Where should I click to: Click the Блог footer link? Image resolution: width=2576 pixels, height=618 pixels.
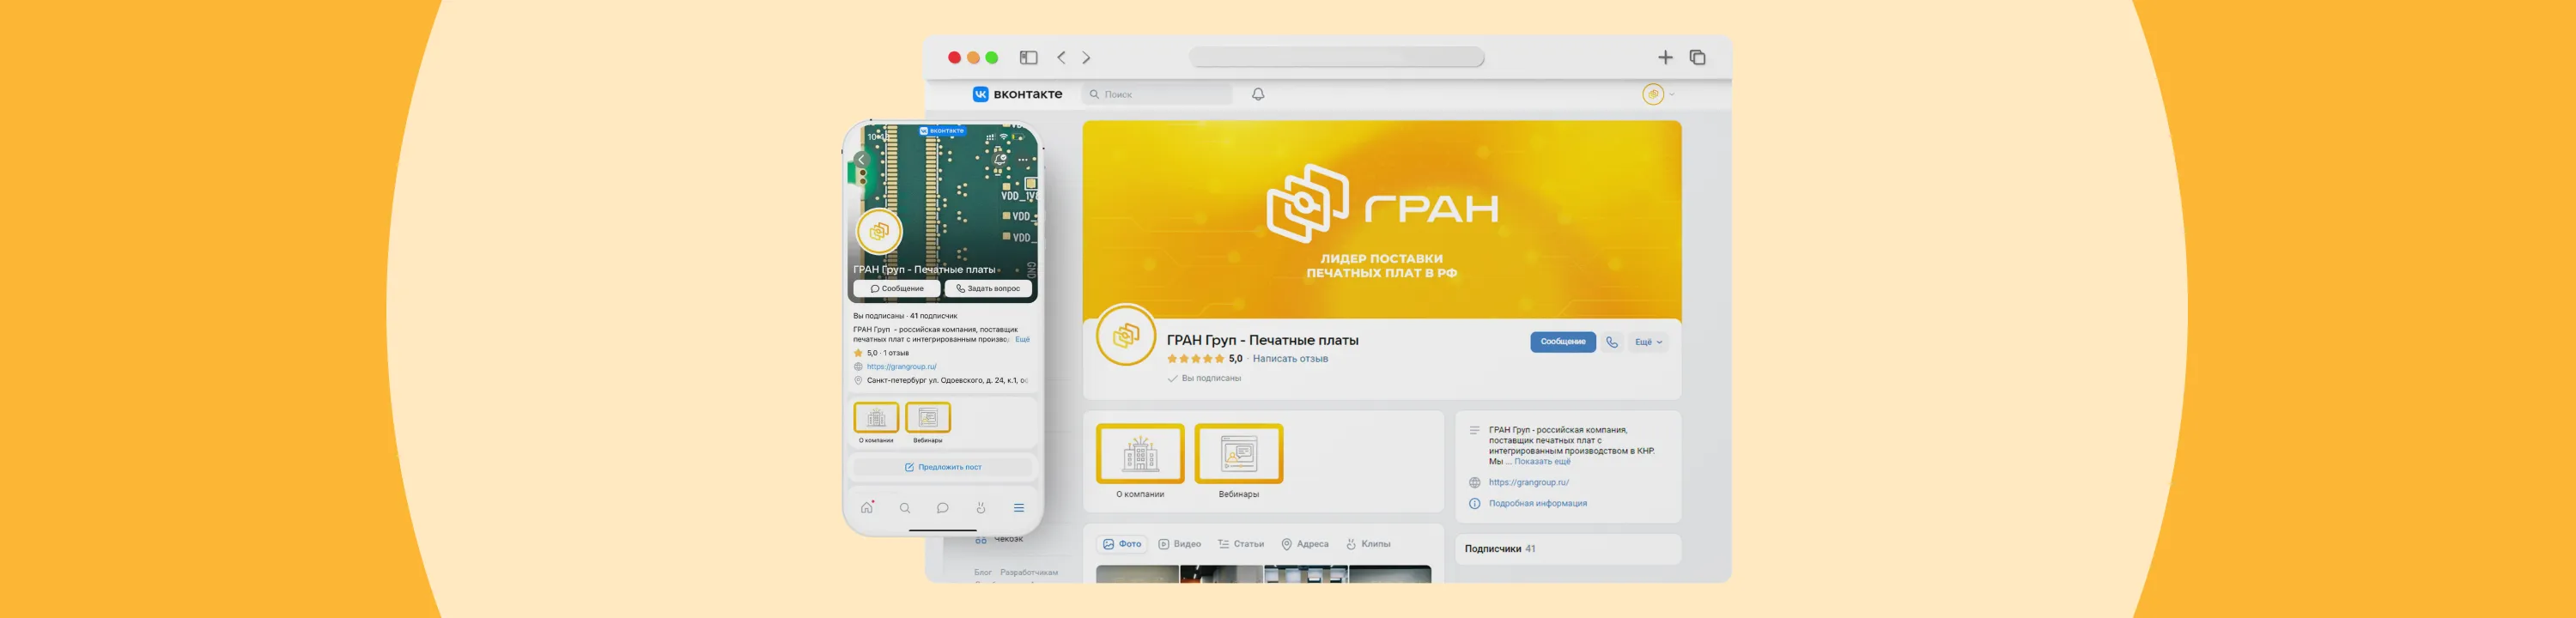(983, 573)
